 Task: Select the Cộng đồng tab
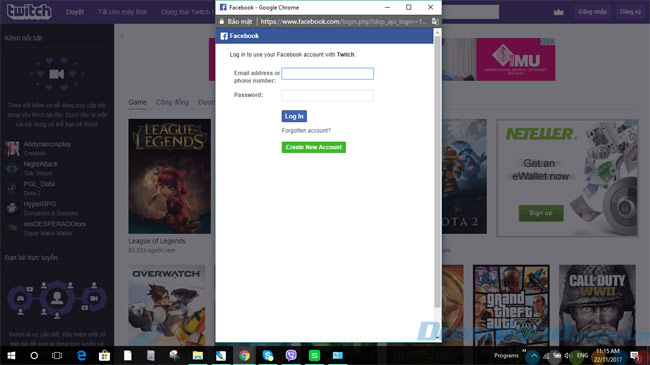coord(172,102)
